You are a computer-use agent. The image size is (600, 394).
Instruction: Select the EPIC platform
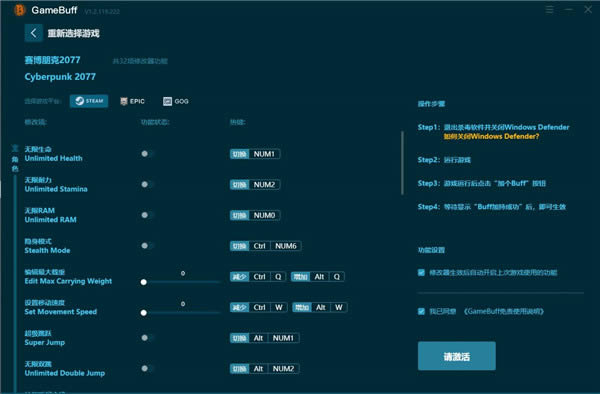(132, 101)
